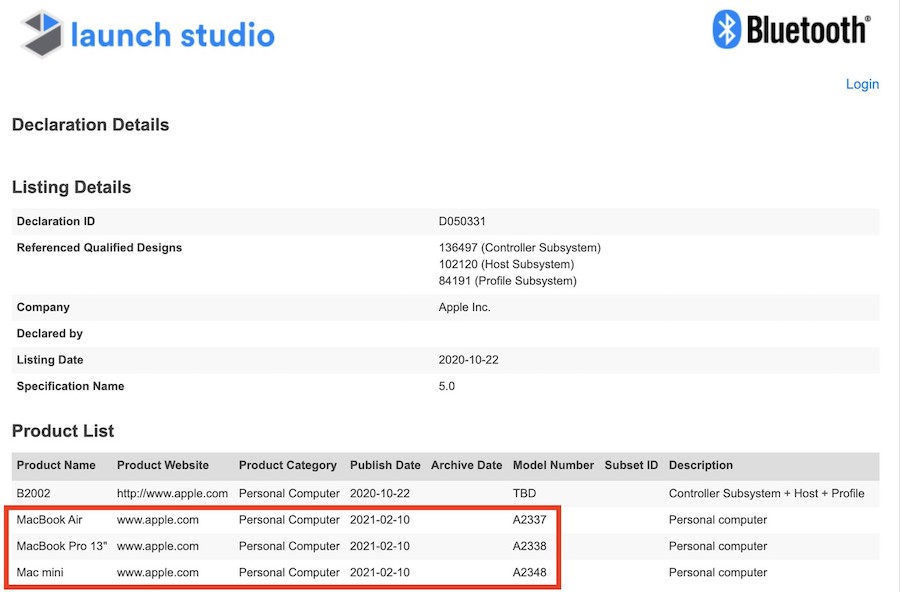Click the MacBook Air product website link

(x=158, y=520)
